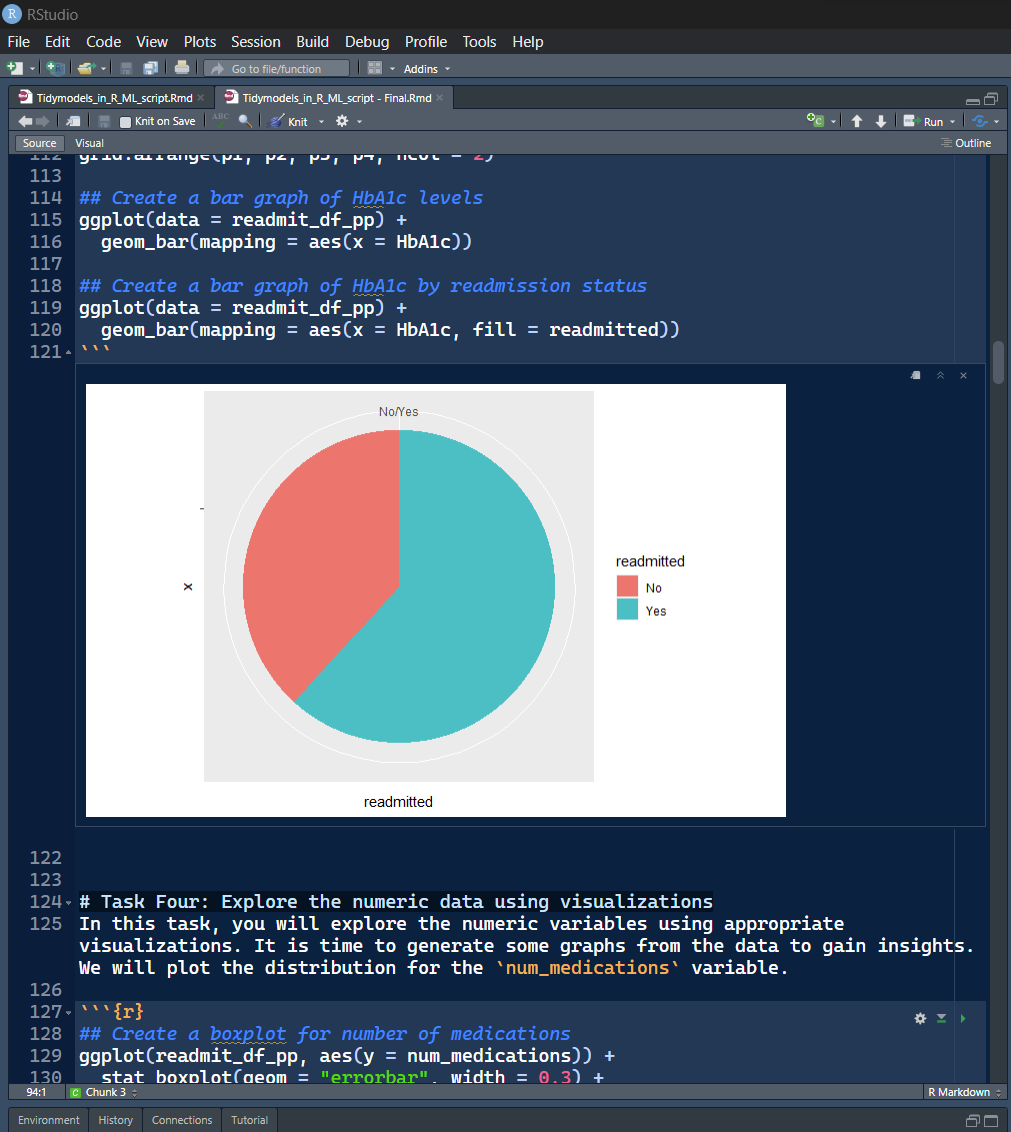Image resolution: width=1011 pixels, height=1132 pixels.
Task: Modify chunk options gear at line 127
Action: 920,1018
